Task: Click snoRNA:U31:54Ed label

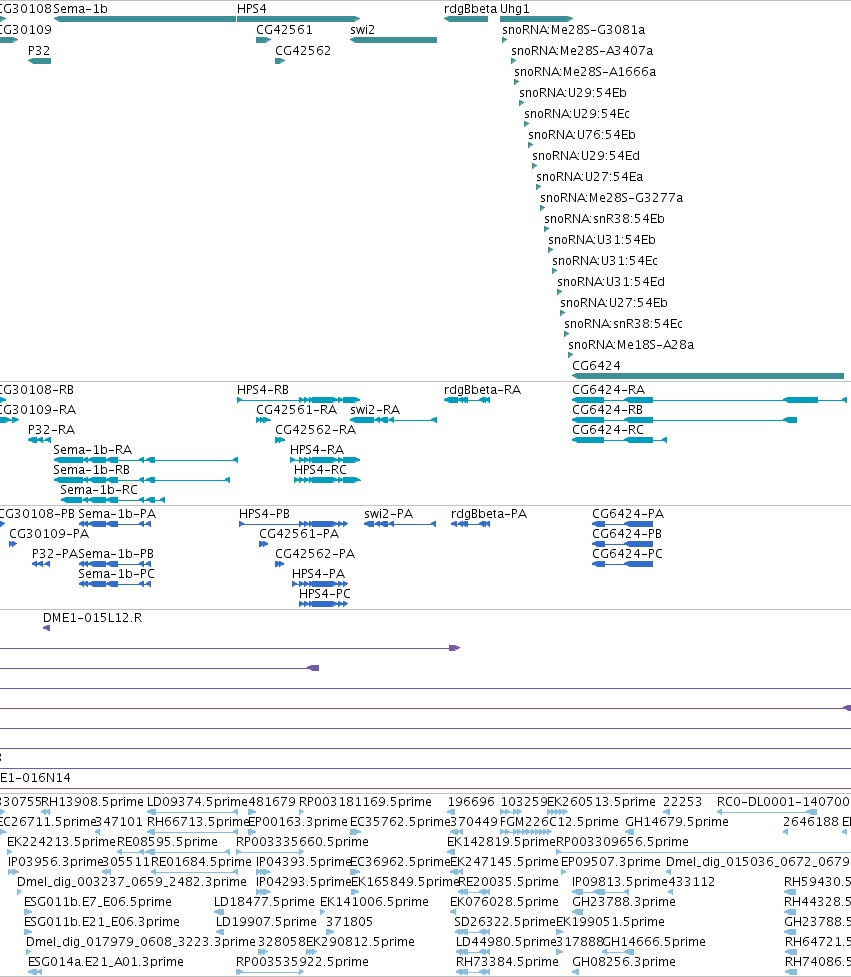Action: 611,282
